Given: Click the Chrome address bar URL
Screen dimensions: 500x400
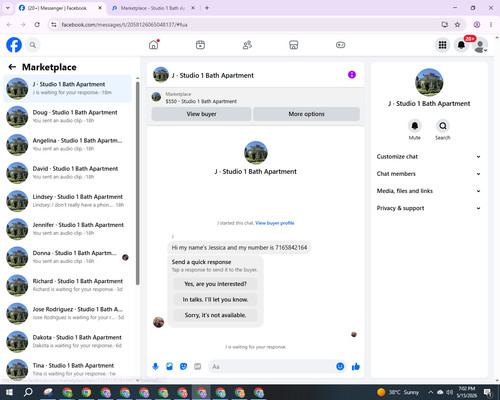Looking at the screenshot, I should coord(124,25).
